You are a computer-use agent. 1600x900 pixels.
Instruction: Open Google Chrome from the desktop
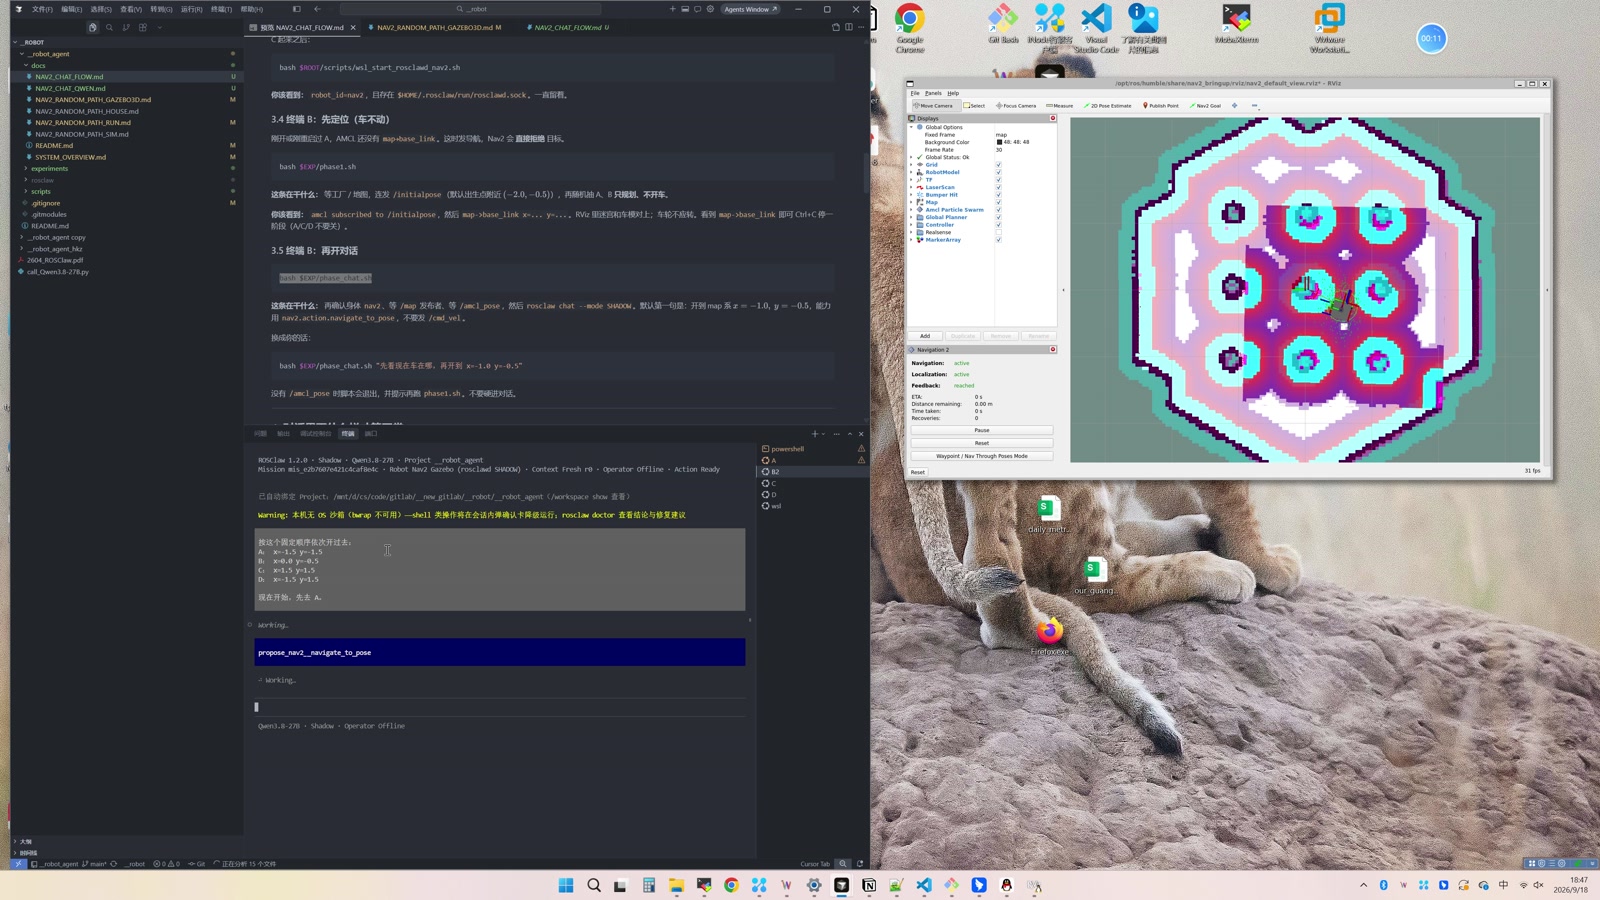(x=909, y=28)
